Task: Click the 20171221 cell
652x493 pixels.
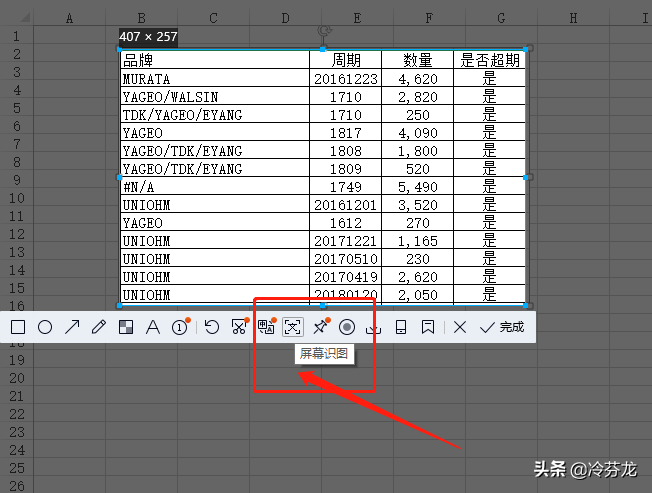Action: point(346,241)
